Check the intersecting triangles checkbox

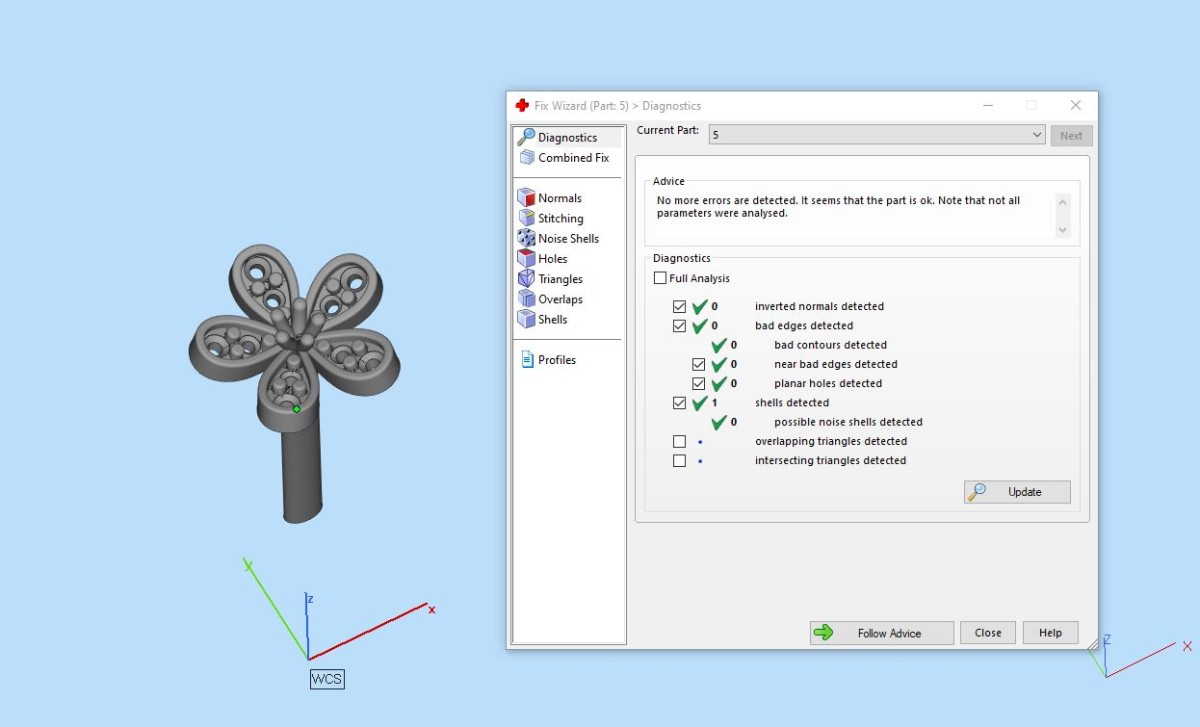coord(680,461)
